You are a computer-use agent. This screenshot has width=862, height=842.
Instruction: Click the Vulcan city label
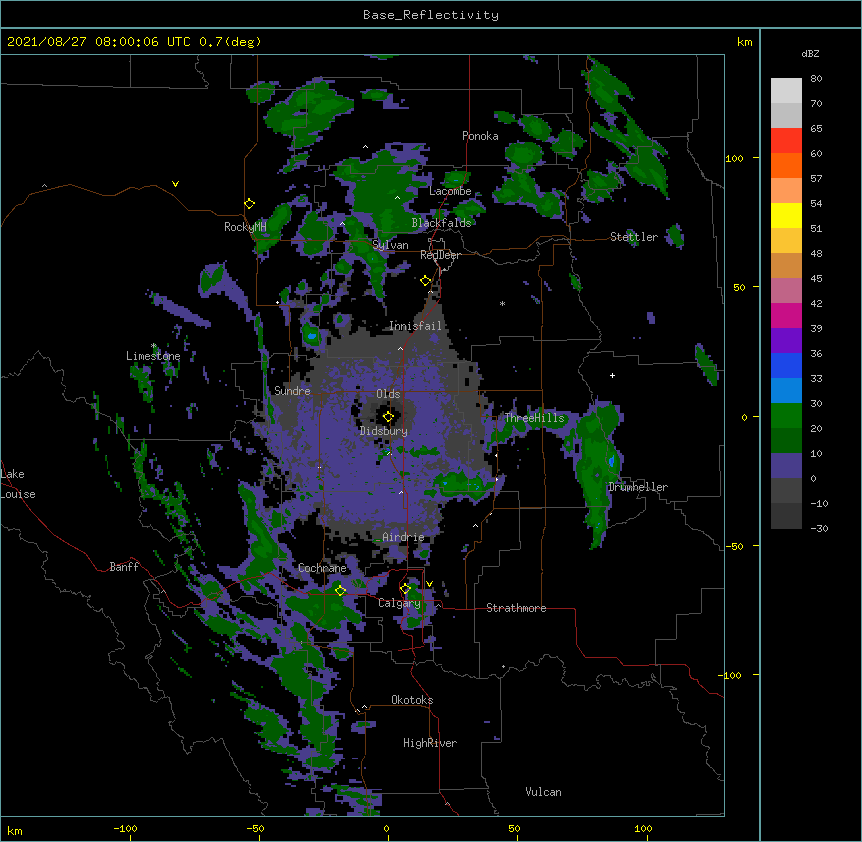pyautogui.click(x=543, y=792)
